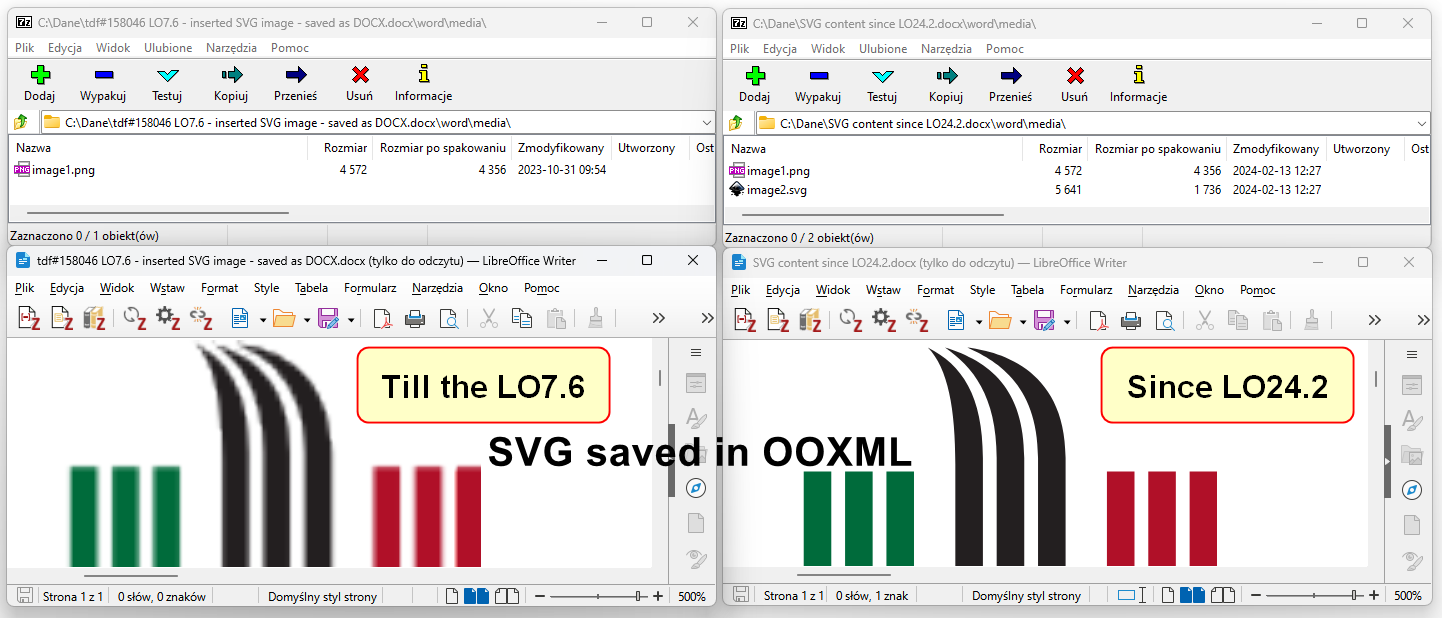Screen dimensions: 1442x618
Task: Click Kopiuj icon in left 7-Zip window
Action: coord(231,74)
